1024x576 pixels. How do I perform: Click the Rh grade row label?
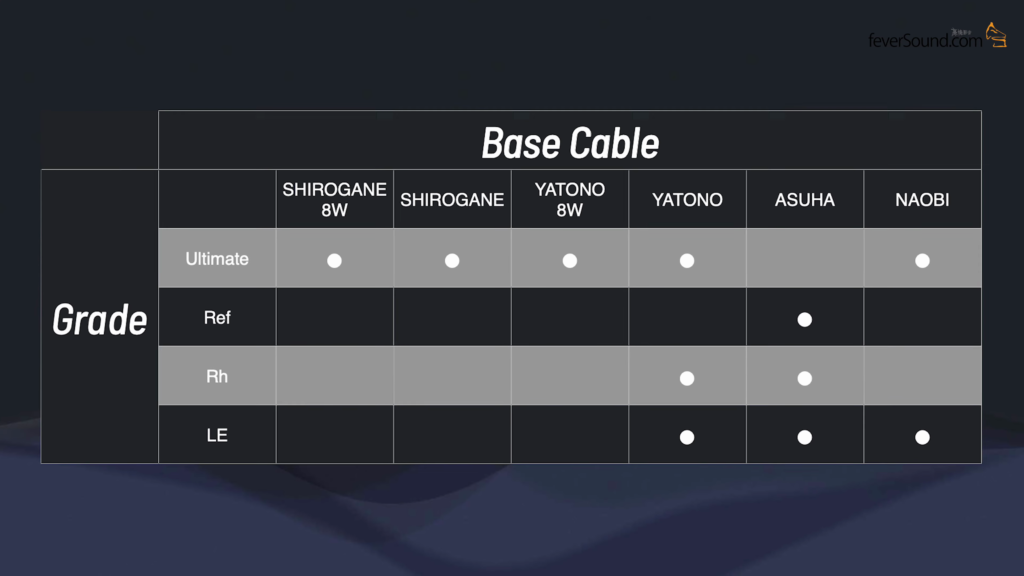click(217, 377)
